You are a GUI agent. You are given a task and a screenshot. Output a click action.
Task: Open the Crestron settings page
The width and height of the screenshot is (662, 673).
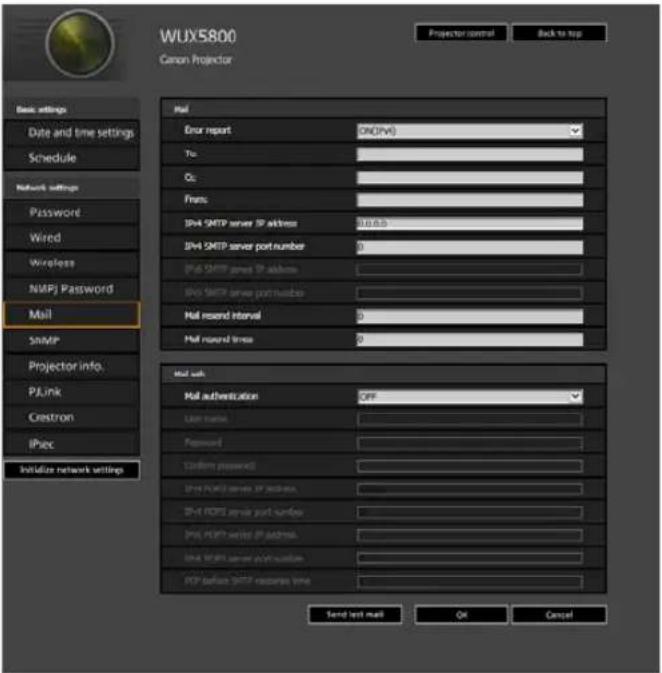click(71, 417)
